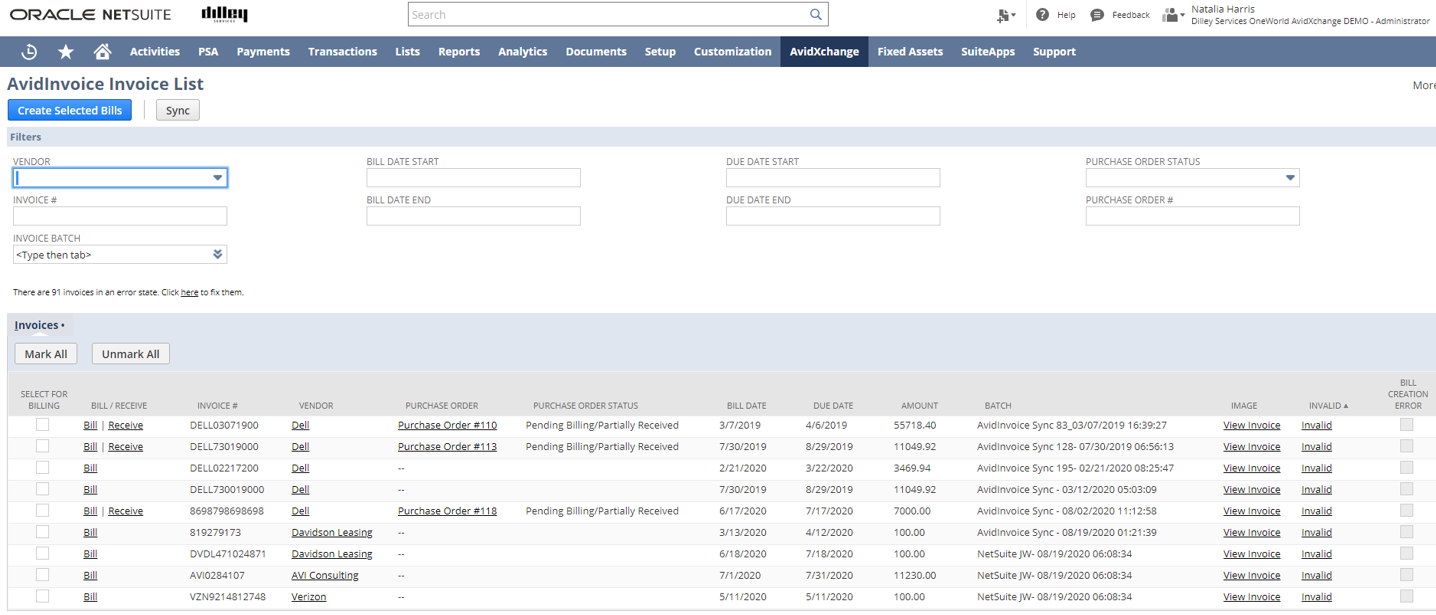Tick the DVDL471024871 billing checkbox
This screenshot has width=1436, height=615.
point(42,553)
